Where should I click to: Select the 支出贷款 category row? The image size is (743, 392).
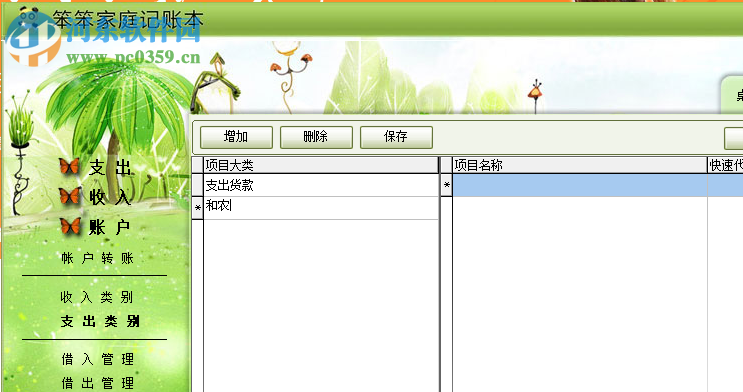pyautogui.click(x=321, y=185)
